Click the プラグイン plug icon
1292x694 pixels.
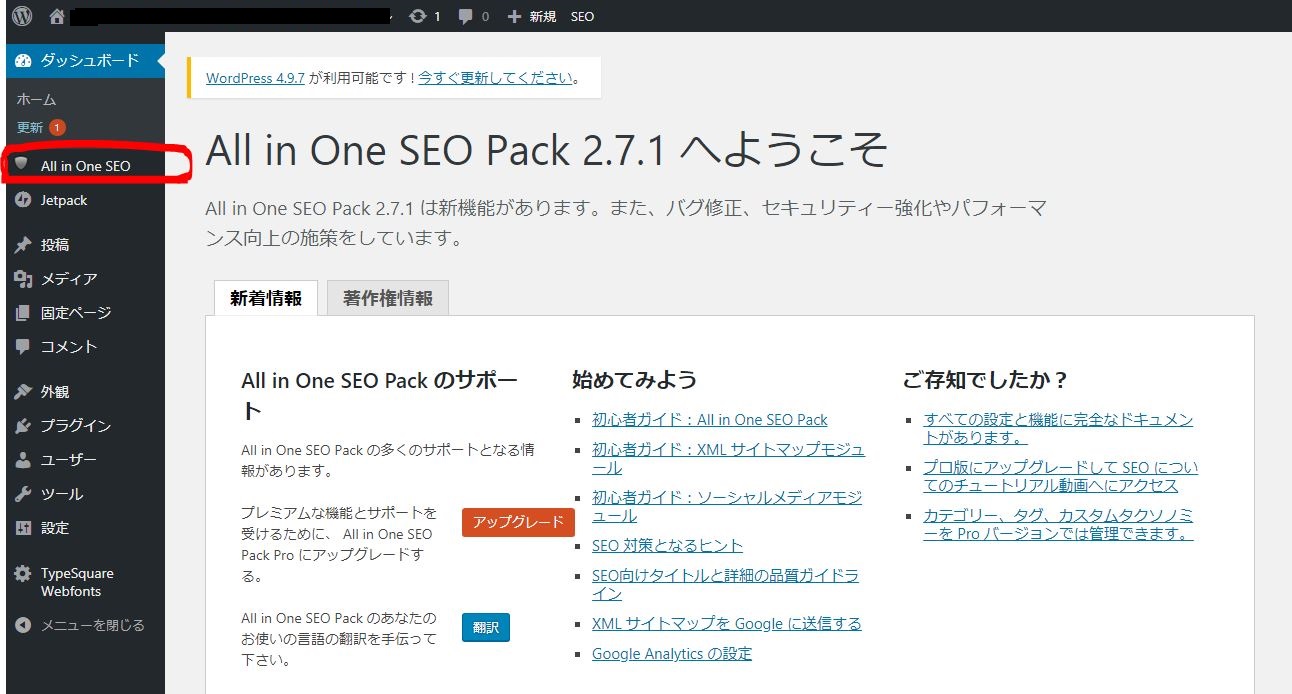pyautogui.click(x=23, y=426)
